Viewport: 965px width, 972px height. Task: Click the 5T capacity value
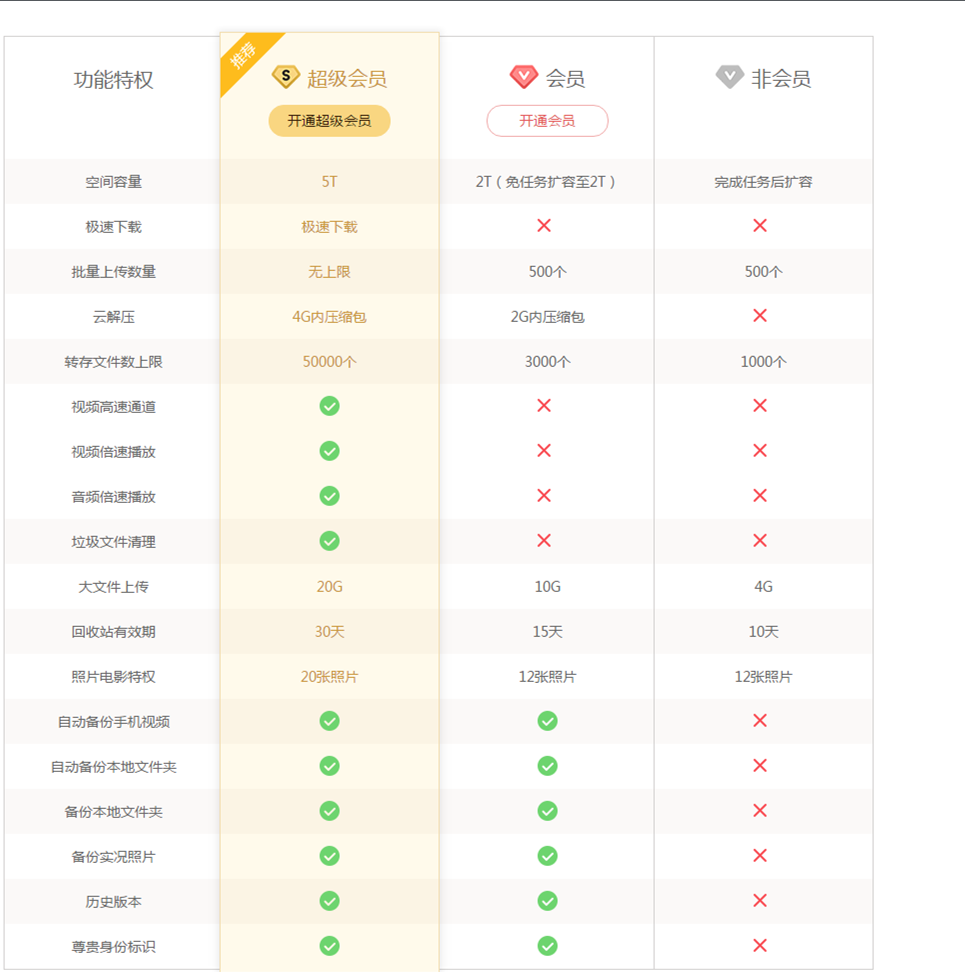pos(329,182)
